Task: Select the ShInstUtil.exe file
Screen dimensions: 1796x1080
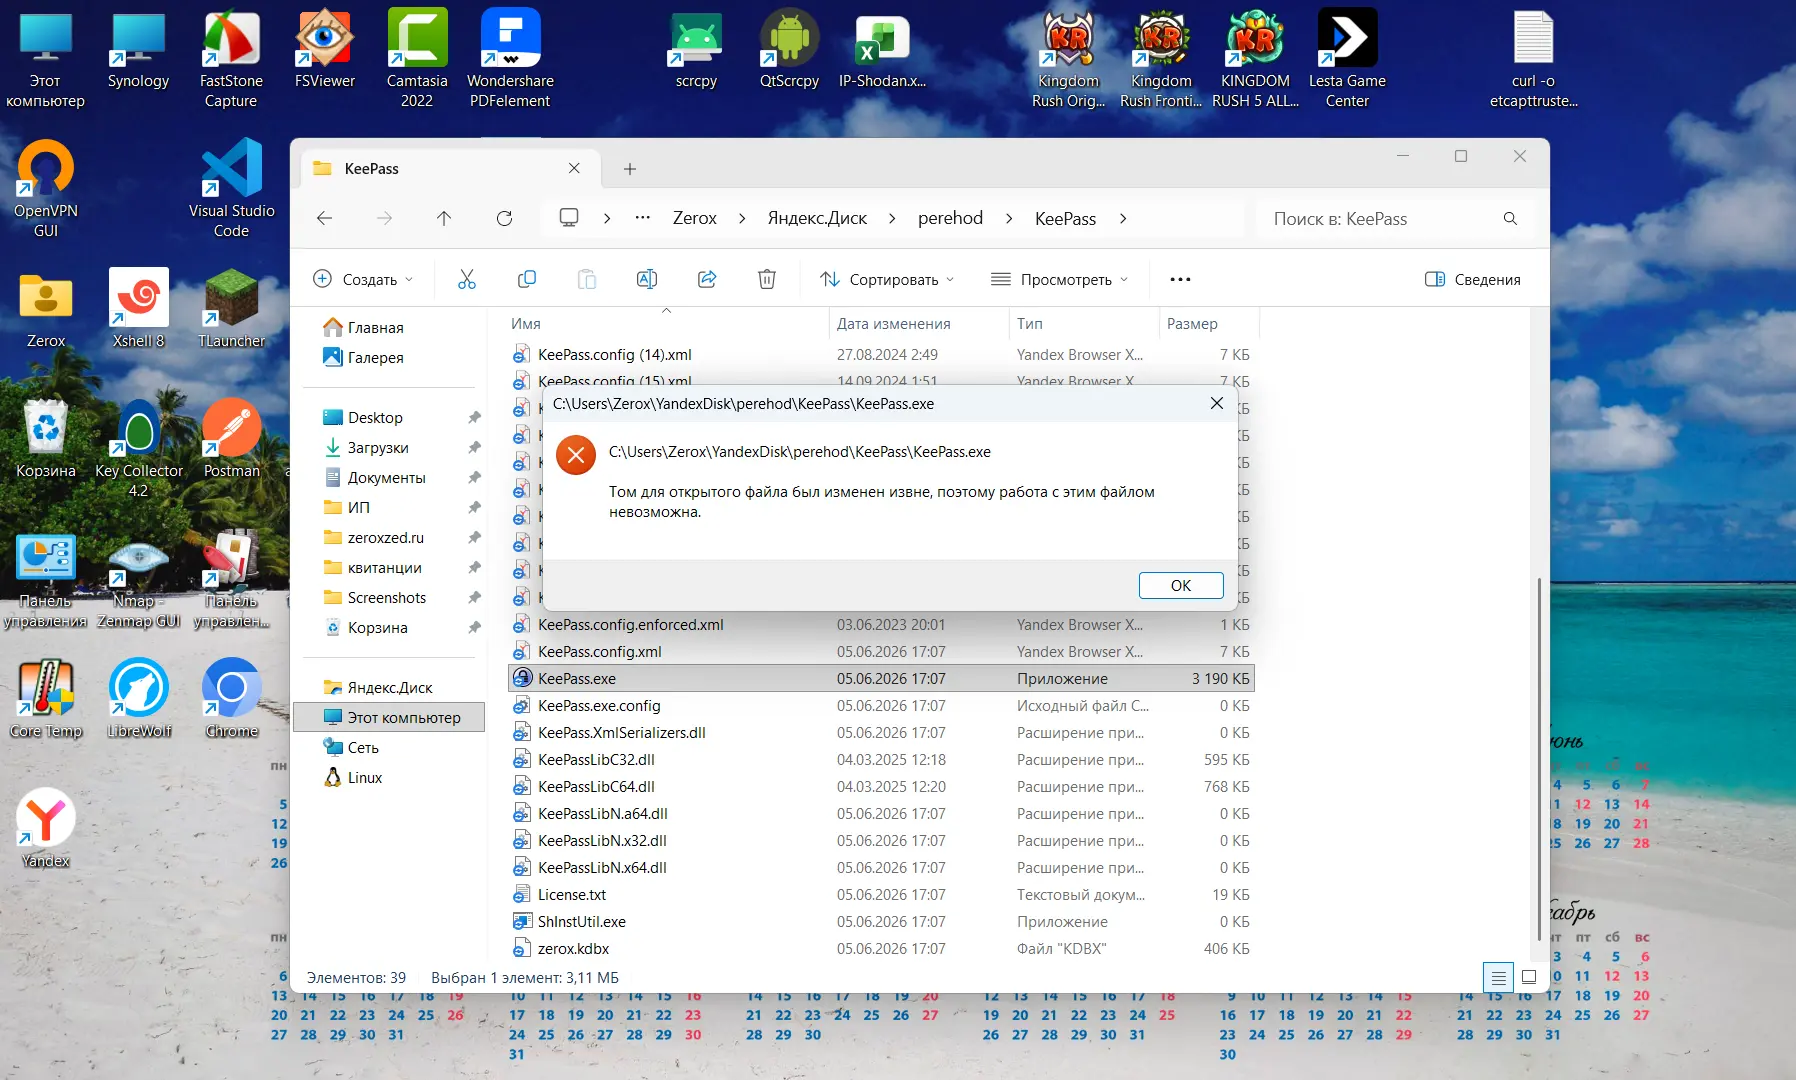Action: pyautogui.click(x=881, y=921)
